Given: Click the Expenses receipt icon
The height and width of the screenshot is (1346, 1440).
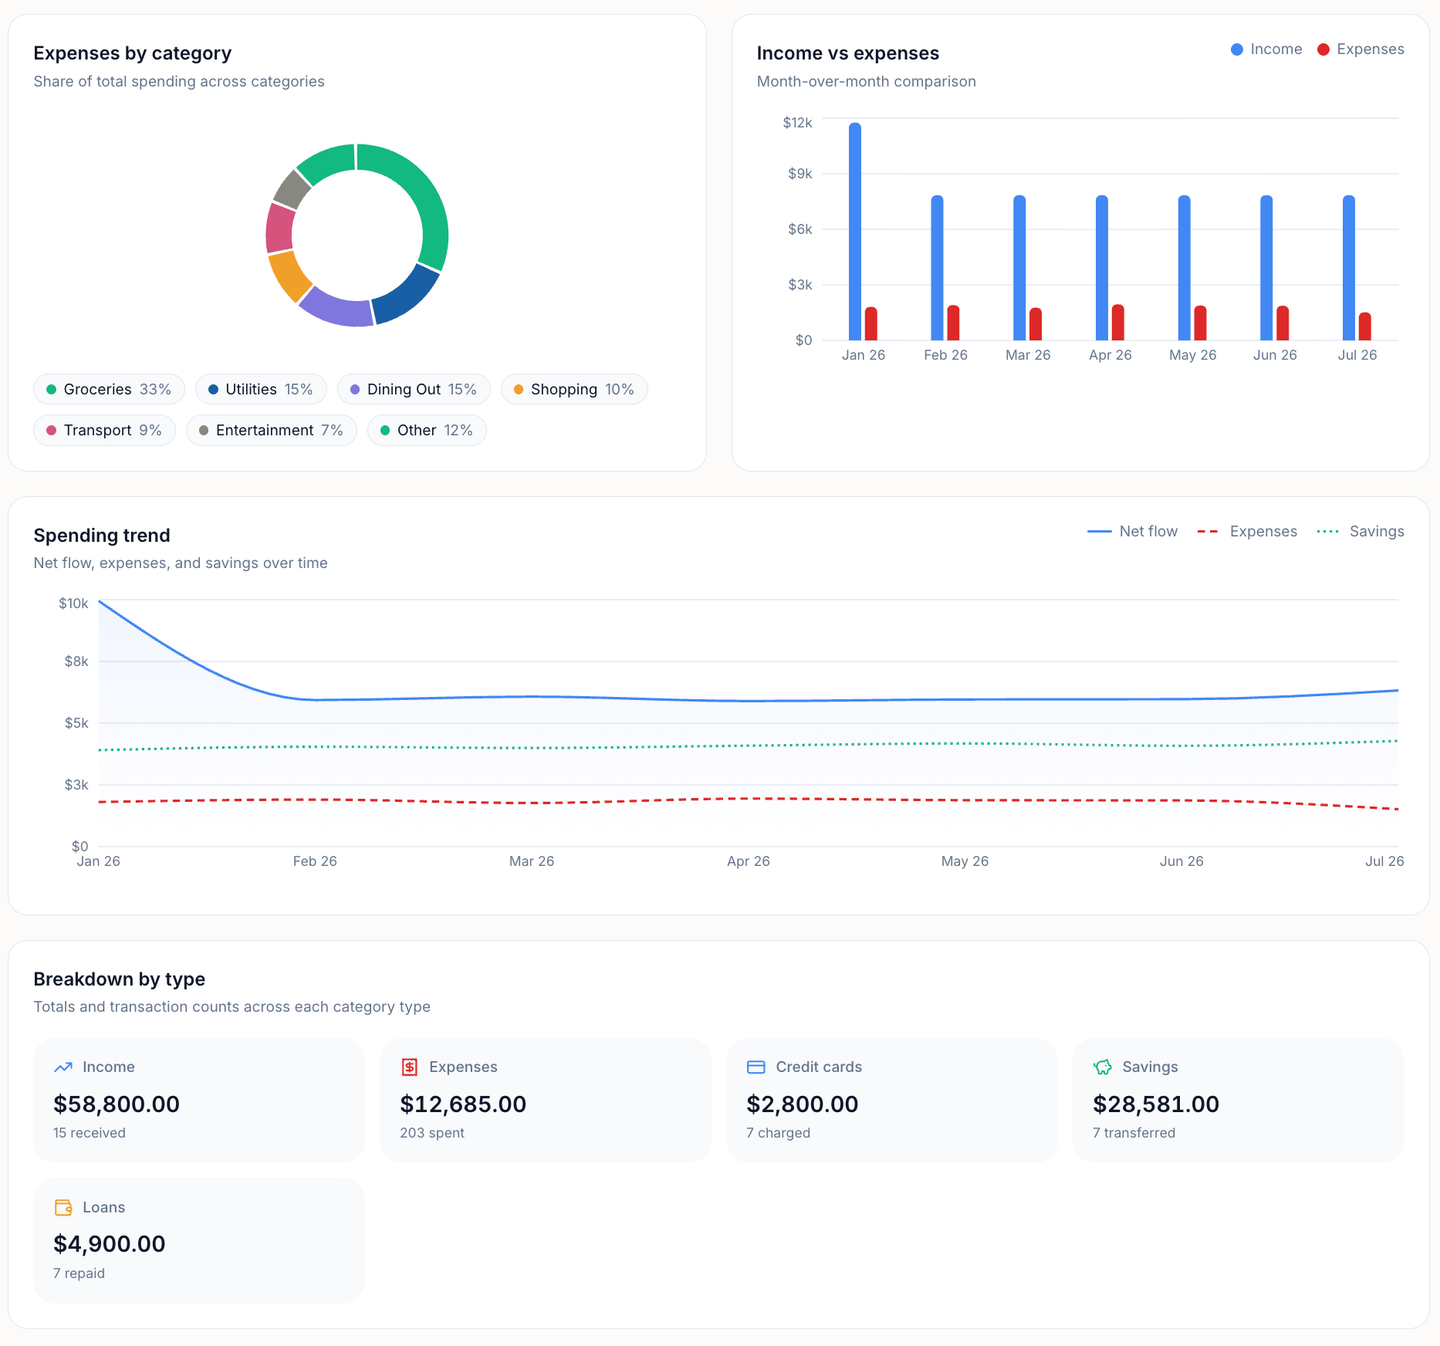Looking at the screenshot, I should pos(410,1067).
